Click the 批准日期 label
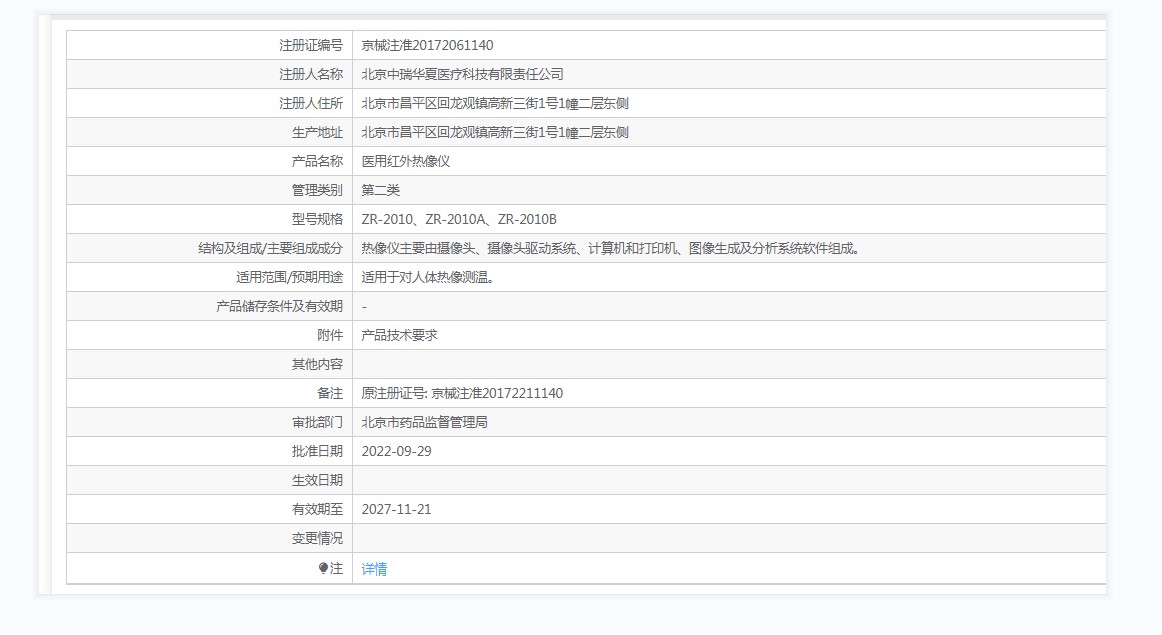The width and height of the screenshot is (1162, 635). pos(317,451)
